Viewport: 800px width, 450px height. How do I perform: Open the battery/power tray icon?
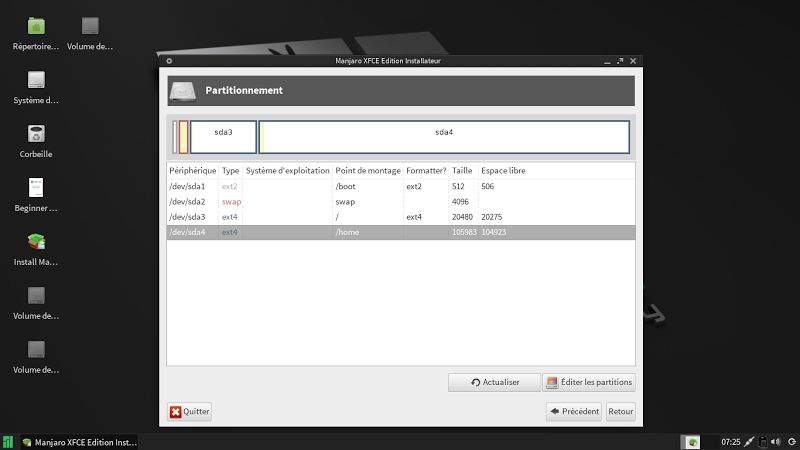pos(763,442)
